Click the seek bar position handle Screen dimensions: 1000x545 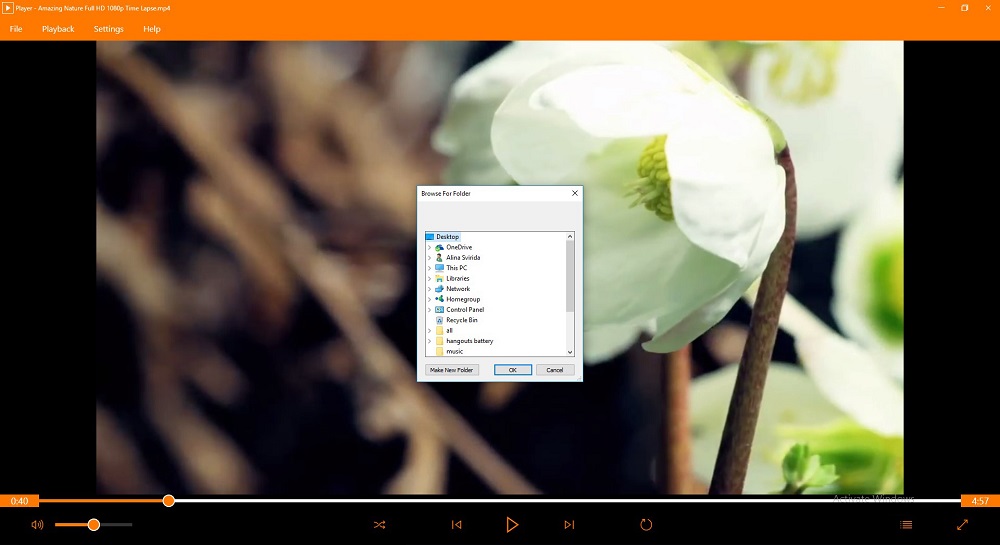click(x=168, y=501)
